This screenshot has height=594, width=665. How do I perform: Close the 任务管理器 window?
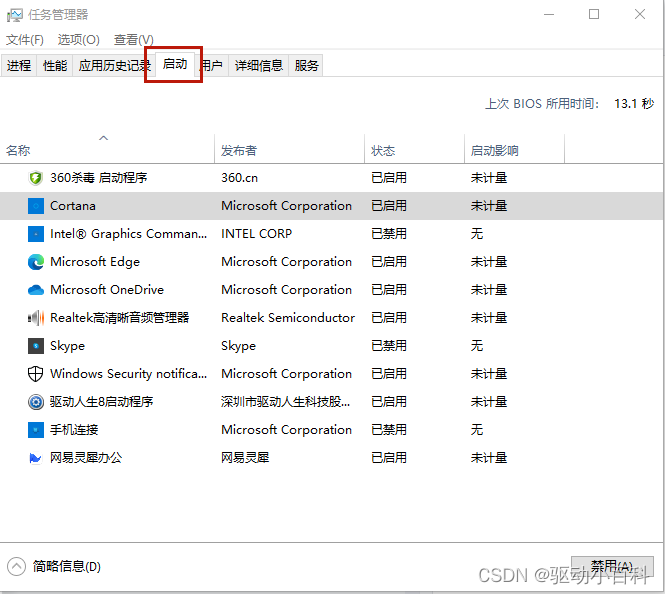coord(640,14)
